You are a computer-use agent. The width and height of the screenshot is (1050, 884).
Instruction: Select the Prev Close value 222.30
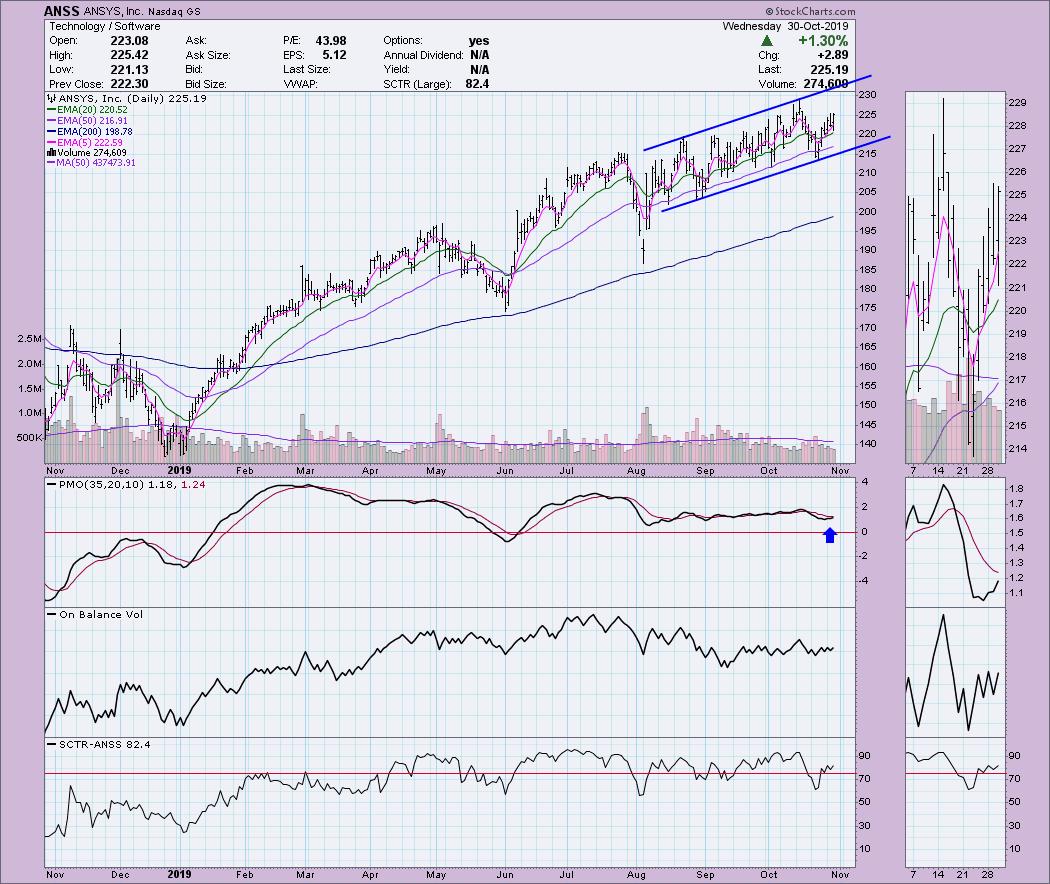tap(129, 84)
